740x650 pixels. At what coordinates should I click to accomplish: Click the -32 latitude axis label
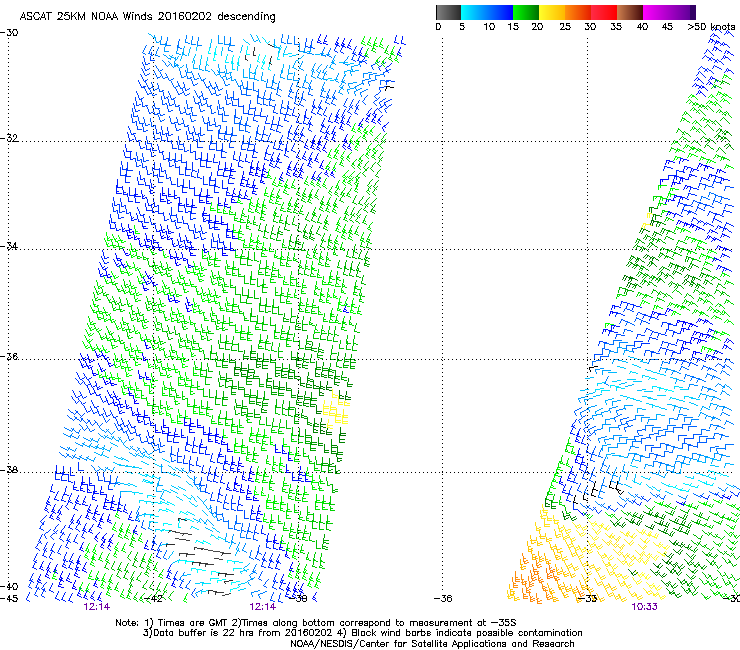click(9, 138)
